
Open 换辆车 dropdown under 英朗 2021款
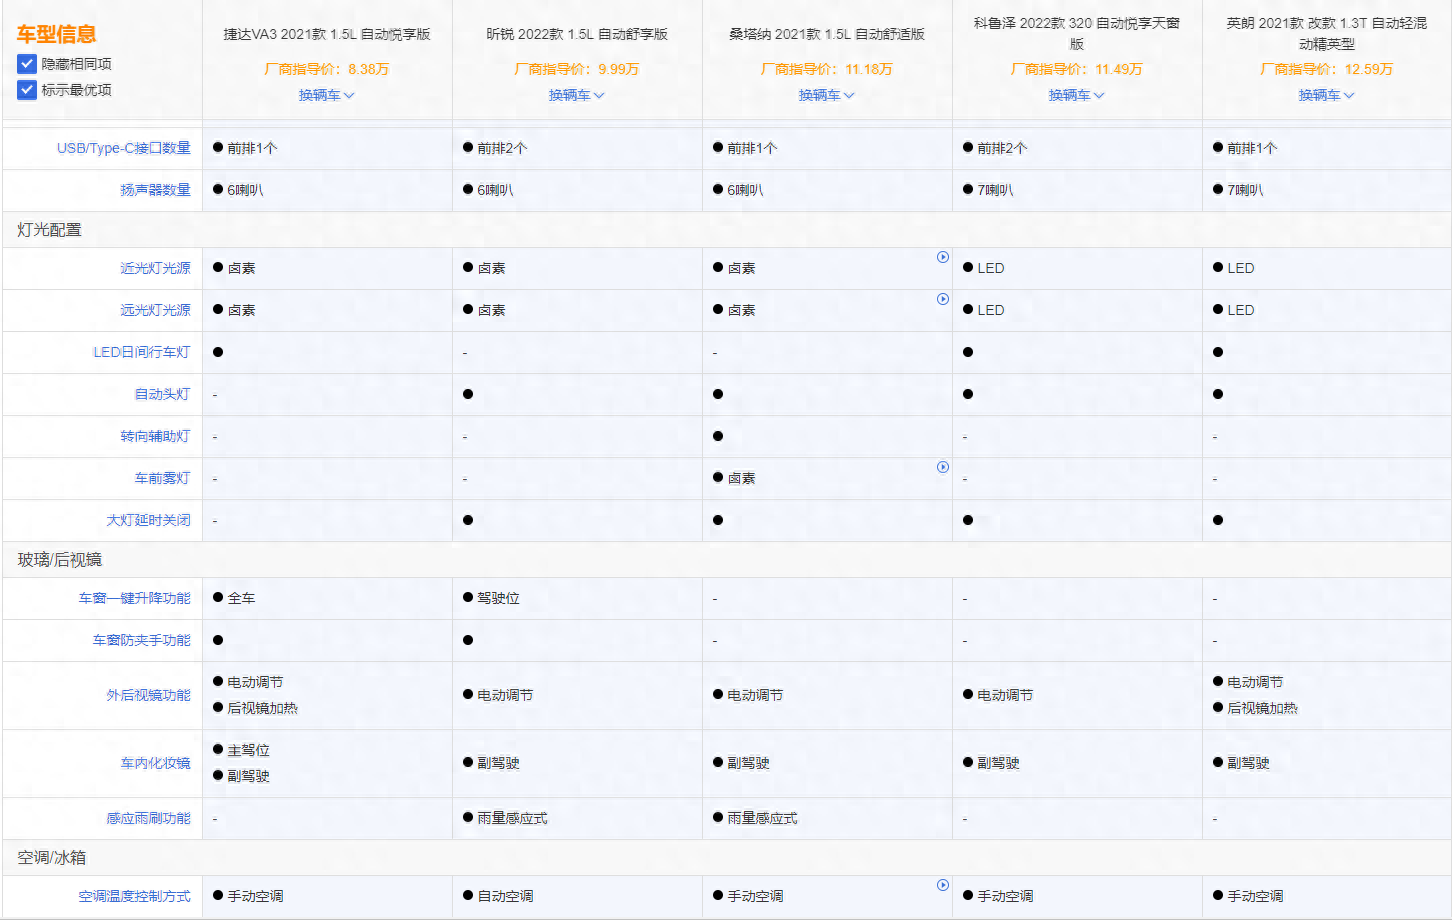click(1327, 95)
